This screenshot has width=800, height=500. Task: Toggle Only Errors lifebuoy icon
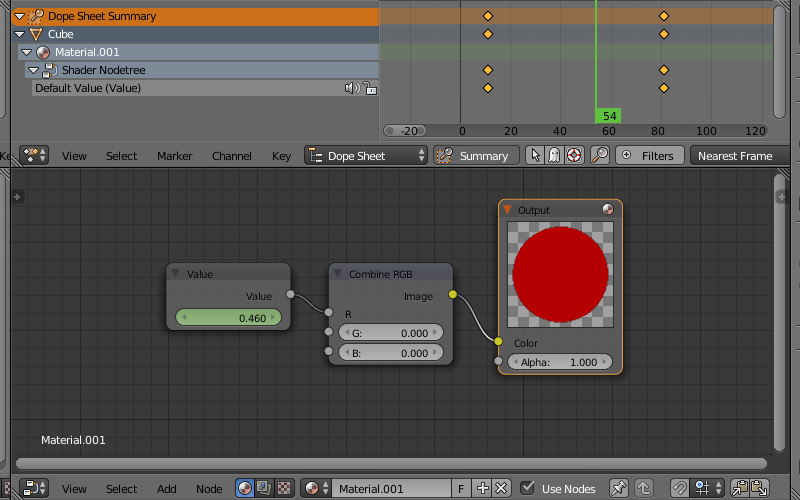(574, 155)
